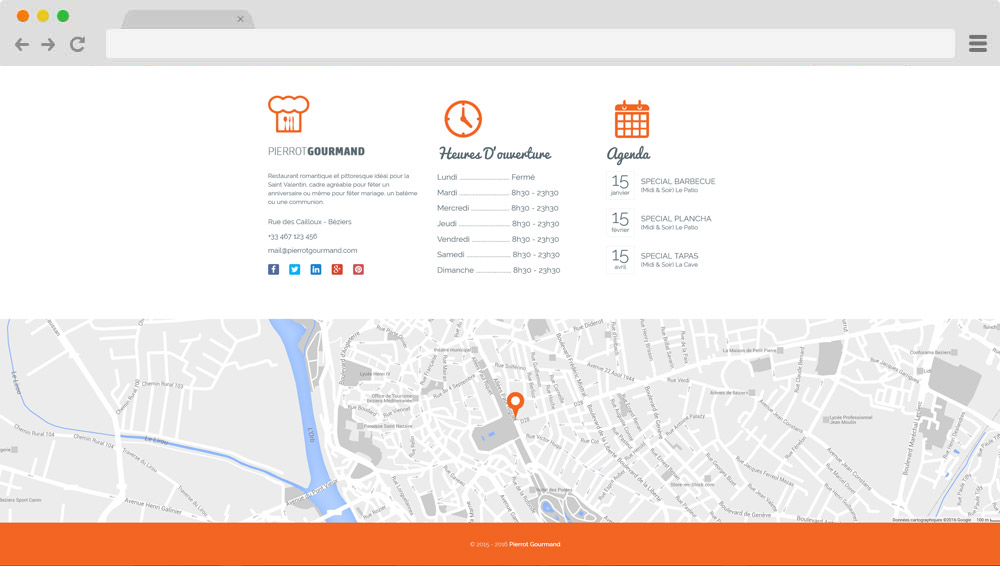
Task: Open the Twitter social link icon
Action: (294, 269)
